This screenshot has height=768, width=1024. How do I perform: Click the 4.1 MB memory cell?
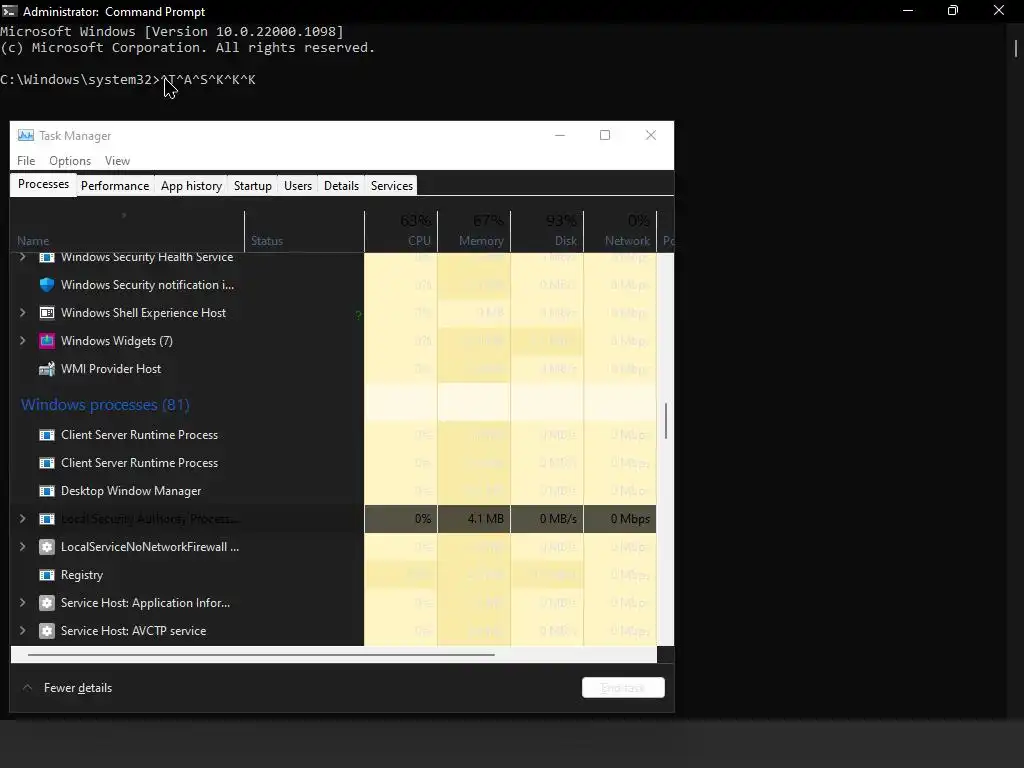click(474, 519)
